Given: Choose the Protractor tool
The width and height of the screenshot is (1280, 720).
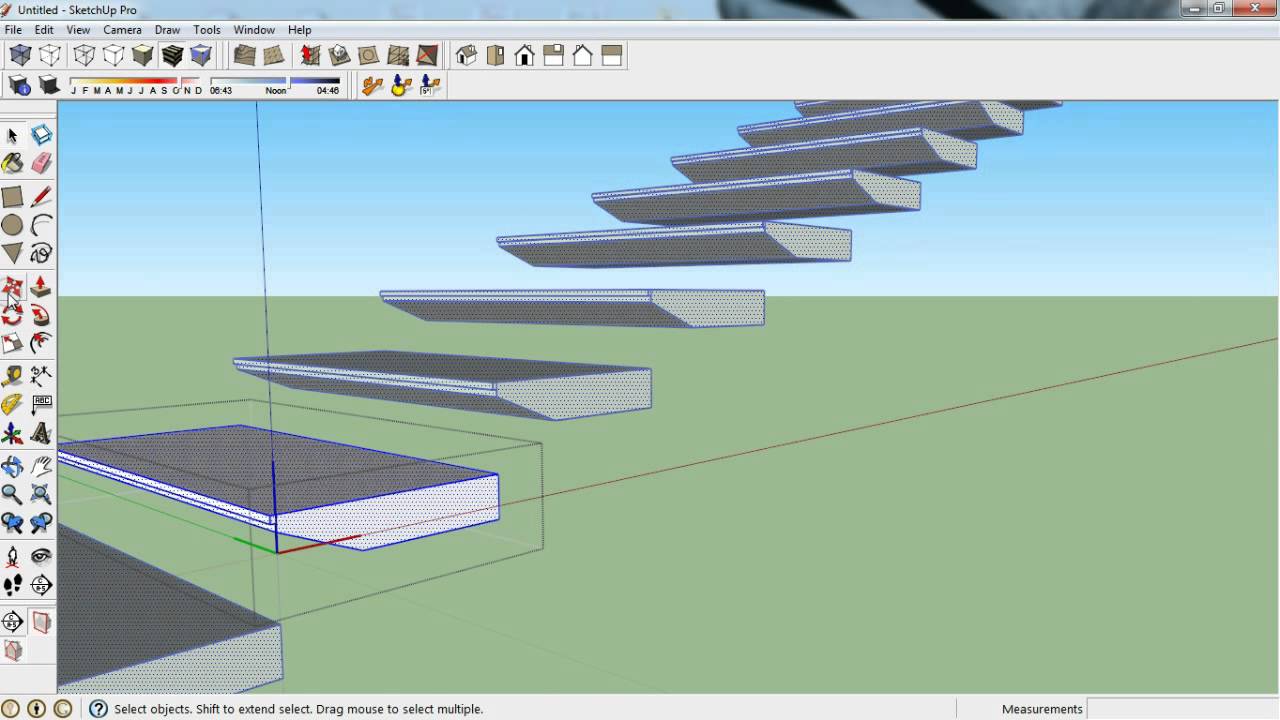Looking at the screenshot, I should [12, 405].
